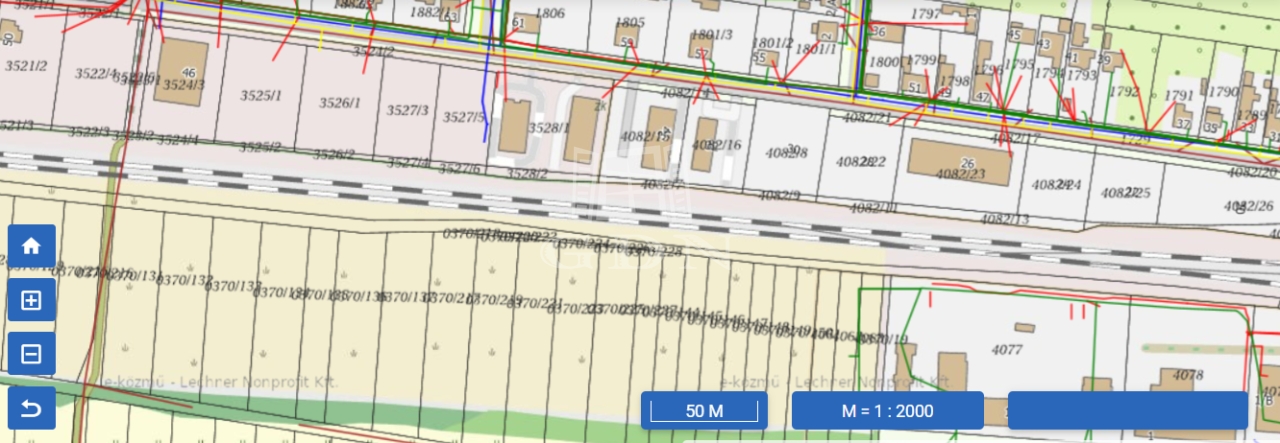Click parcel 3525/1 on the map
This screenshot has width=1280, height=443.
pyautogui.click(x=261, y=96)
